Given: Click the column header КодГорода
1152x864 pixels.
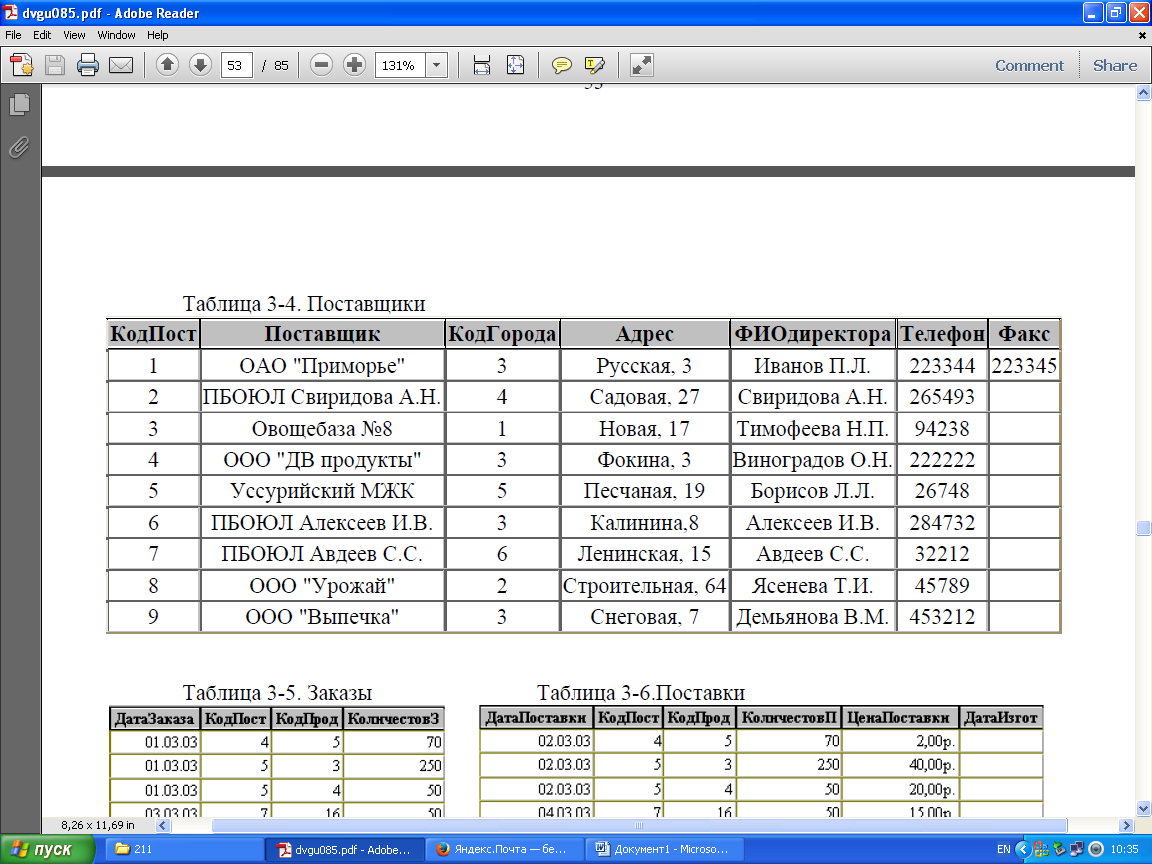Looking at the screenshot, I should click(502, 334).
